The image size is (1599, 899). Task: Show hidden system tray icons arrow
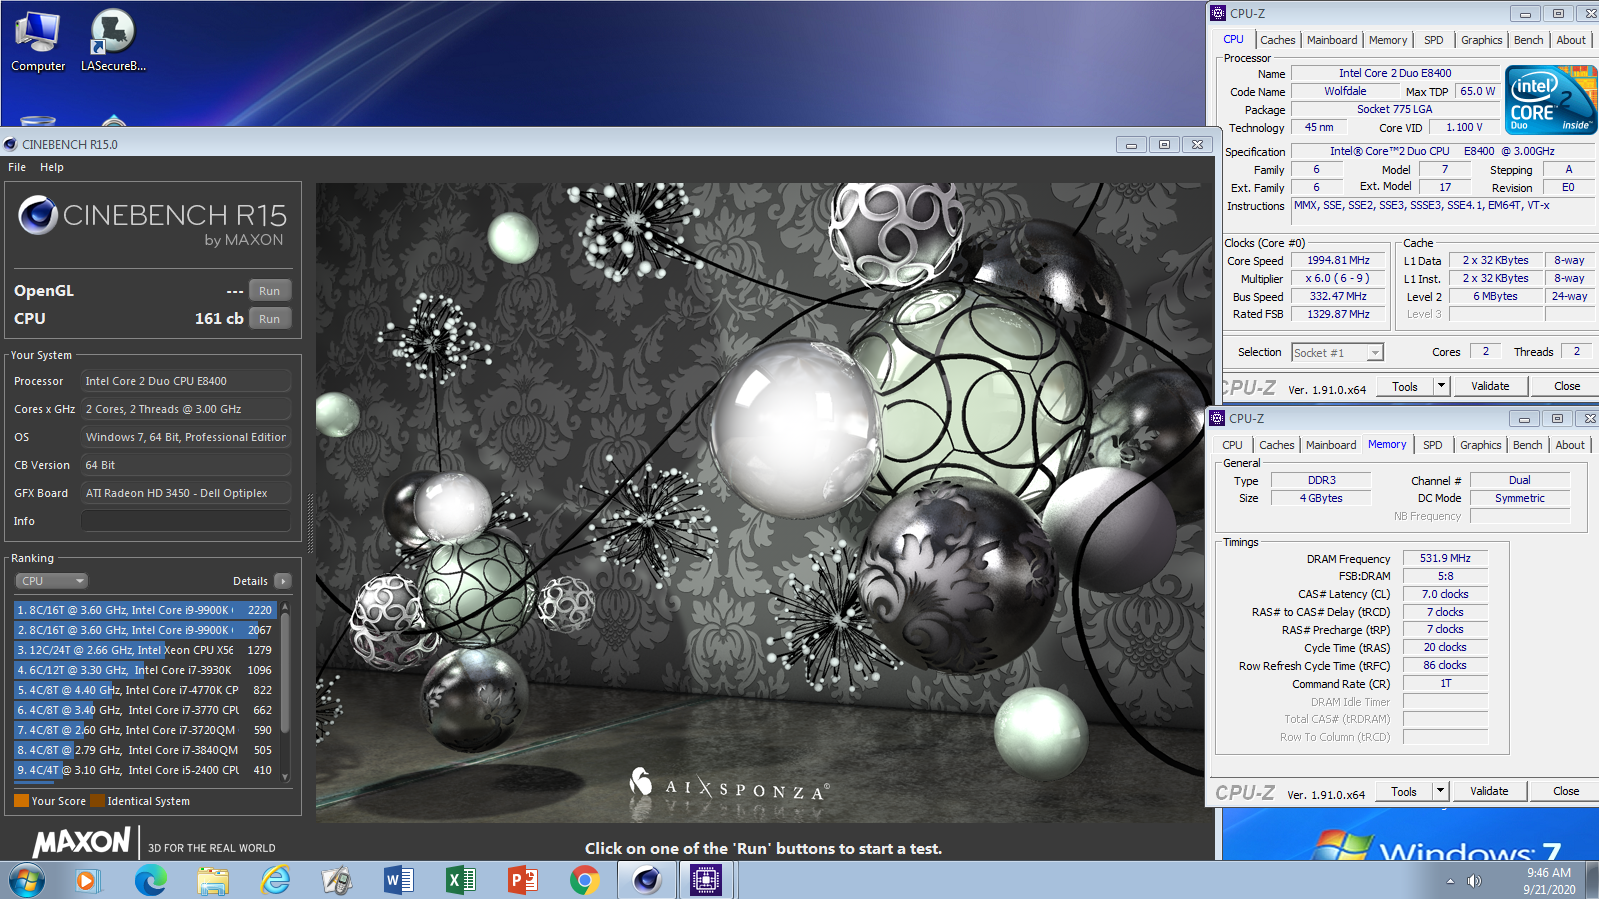(1450, 881)
